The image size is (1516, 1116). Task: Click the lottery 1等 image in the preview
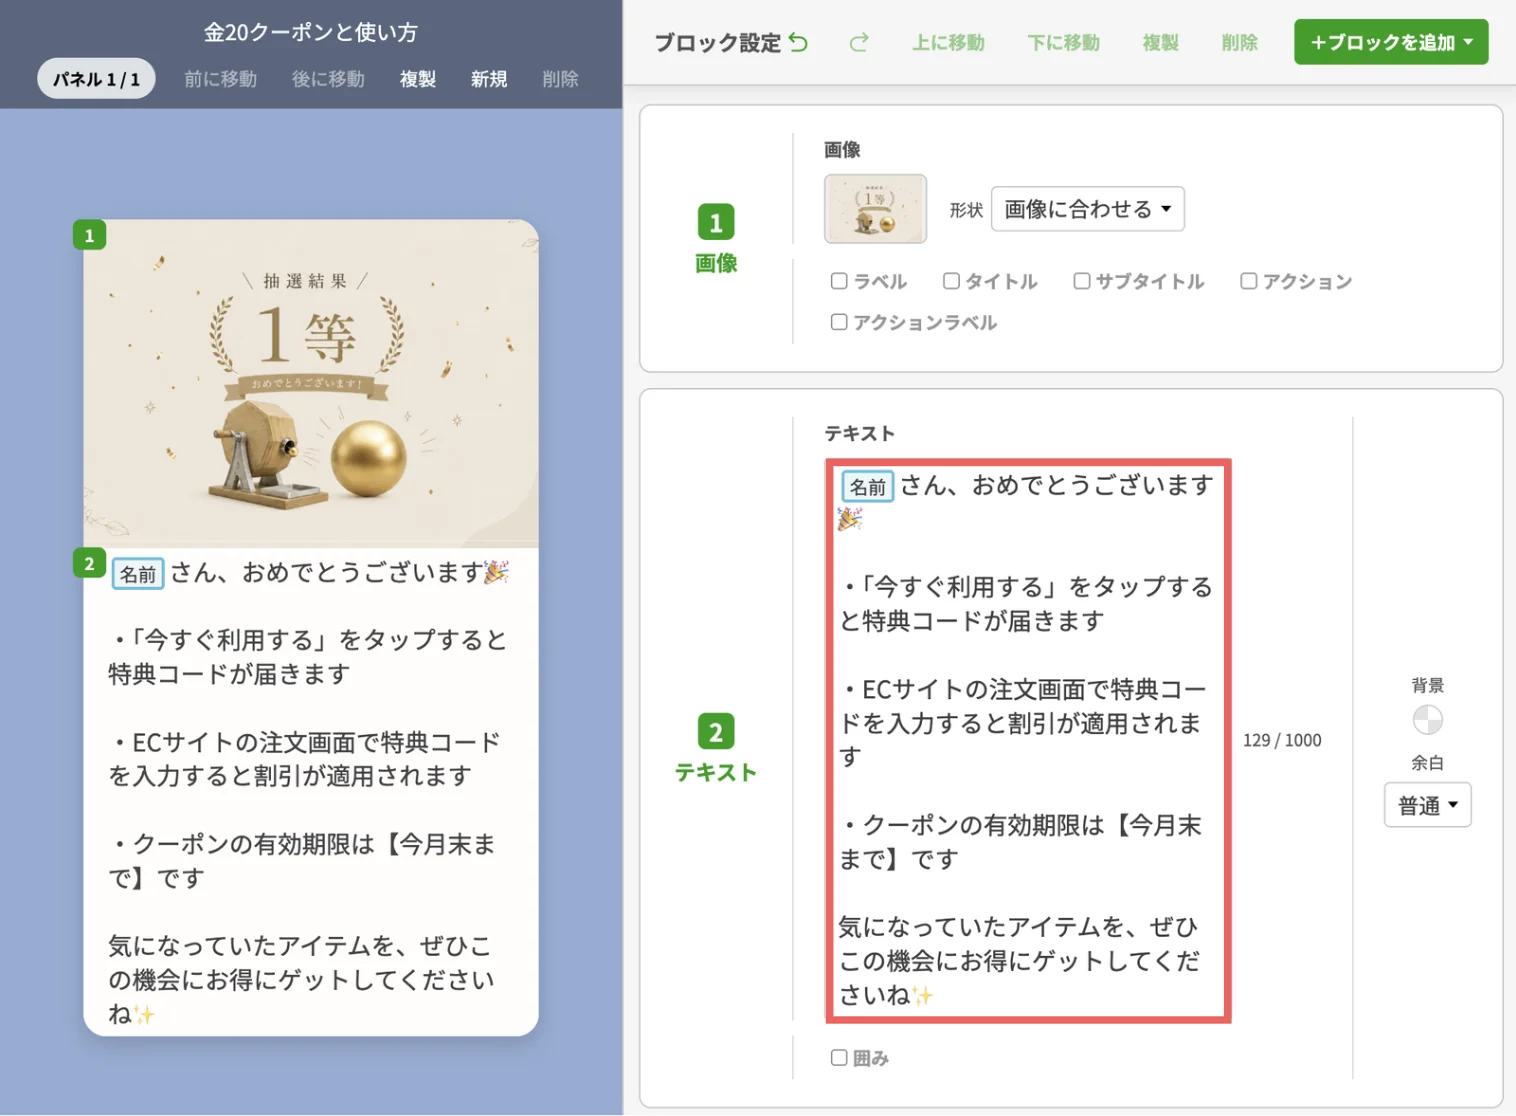pyautogui.click(x=311, y=383)
